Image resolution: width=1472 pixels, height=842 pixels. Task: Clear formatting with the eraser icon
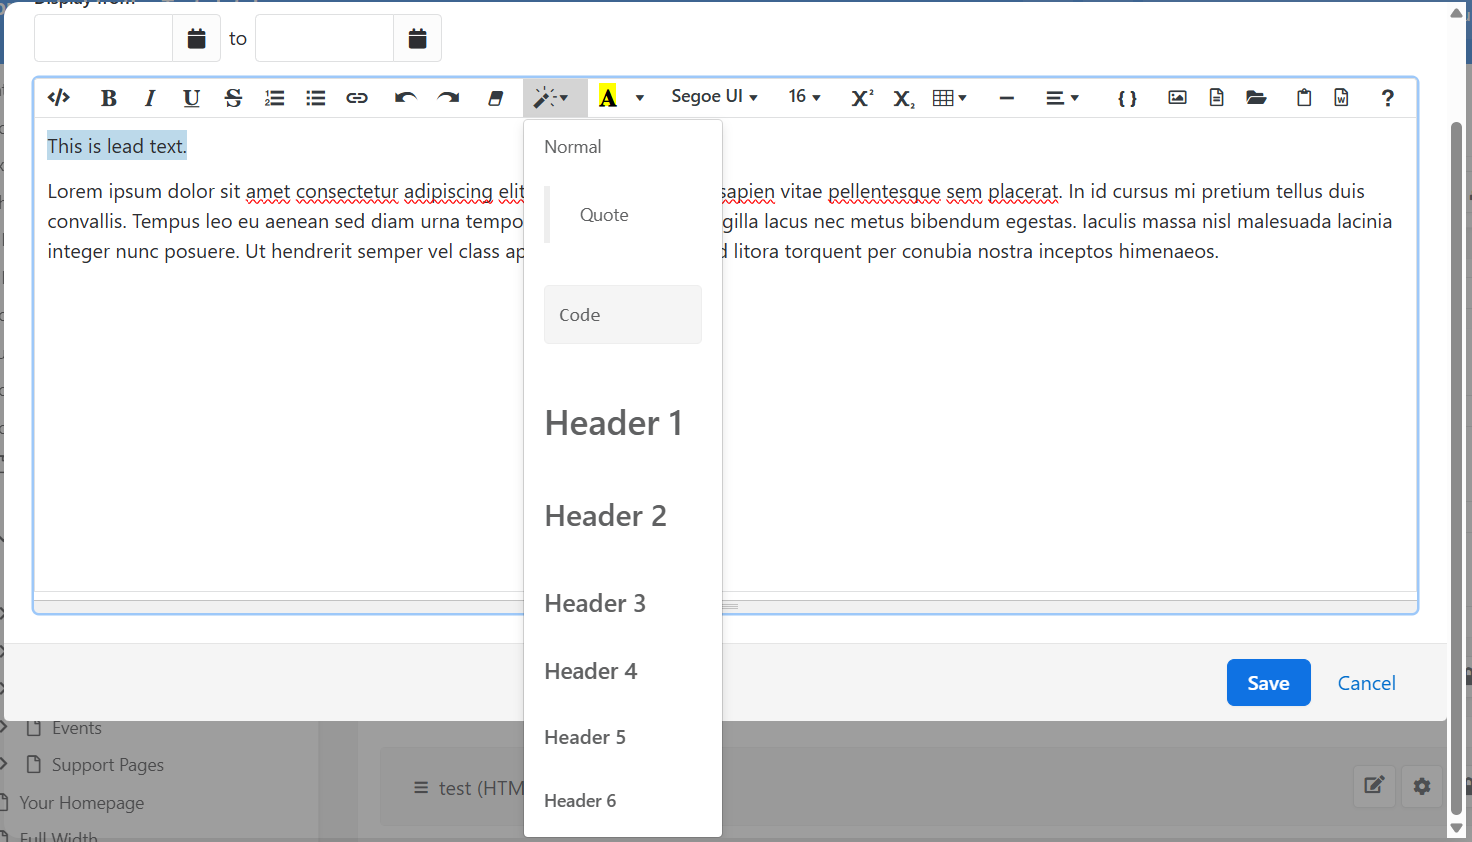point(495,97)
